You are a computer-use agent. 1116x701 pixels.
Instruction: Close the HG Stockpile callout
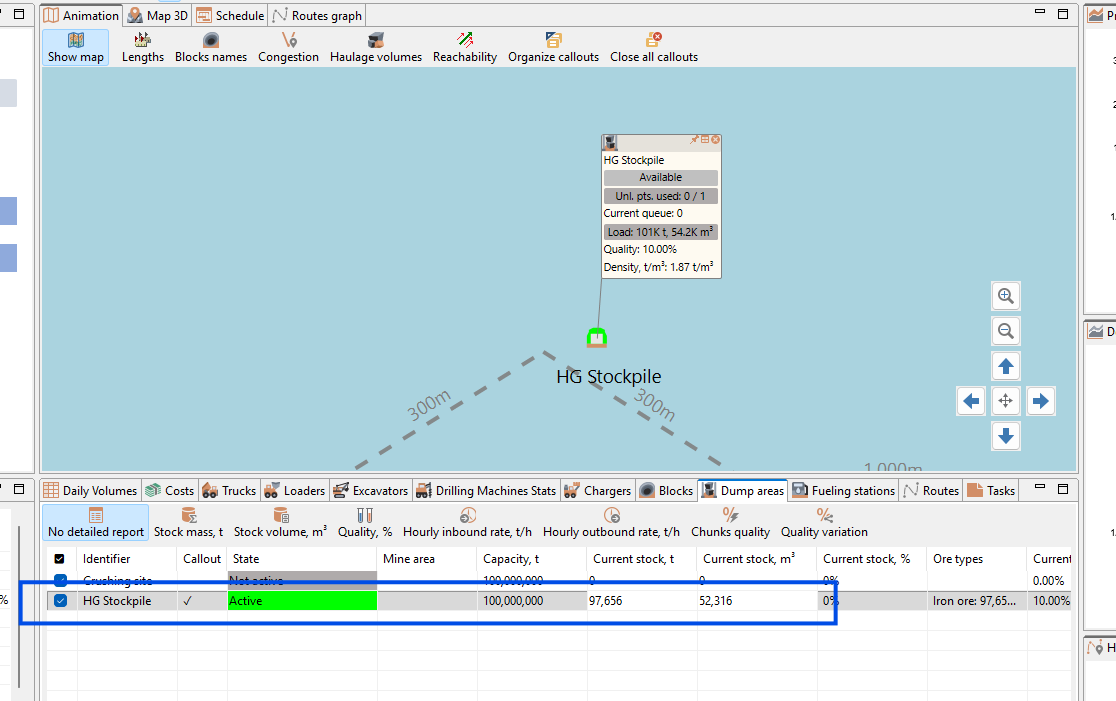point(715,140)
